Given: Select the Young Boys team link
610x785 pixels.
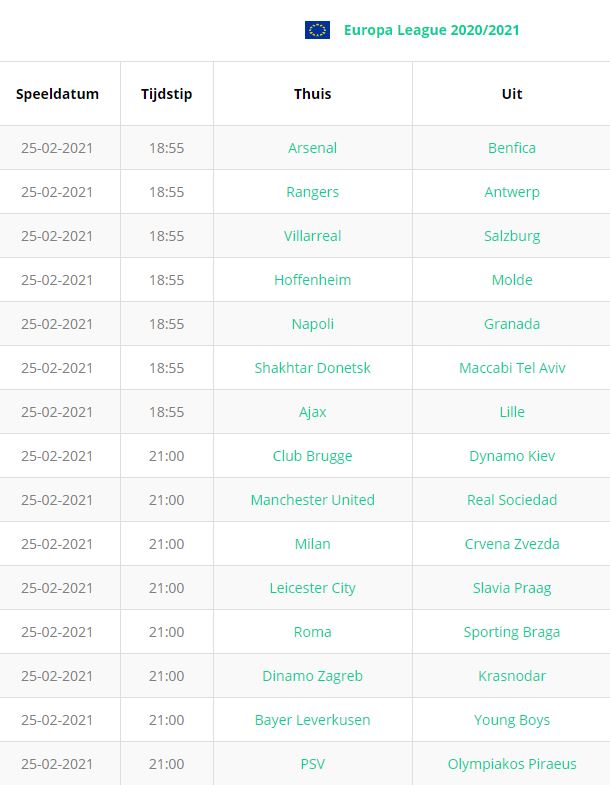Looking at the screenshot, I should coord(512,721).
